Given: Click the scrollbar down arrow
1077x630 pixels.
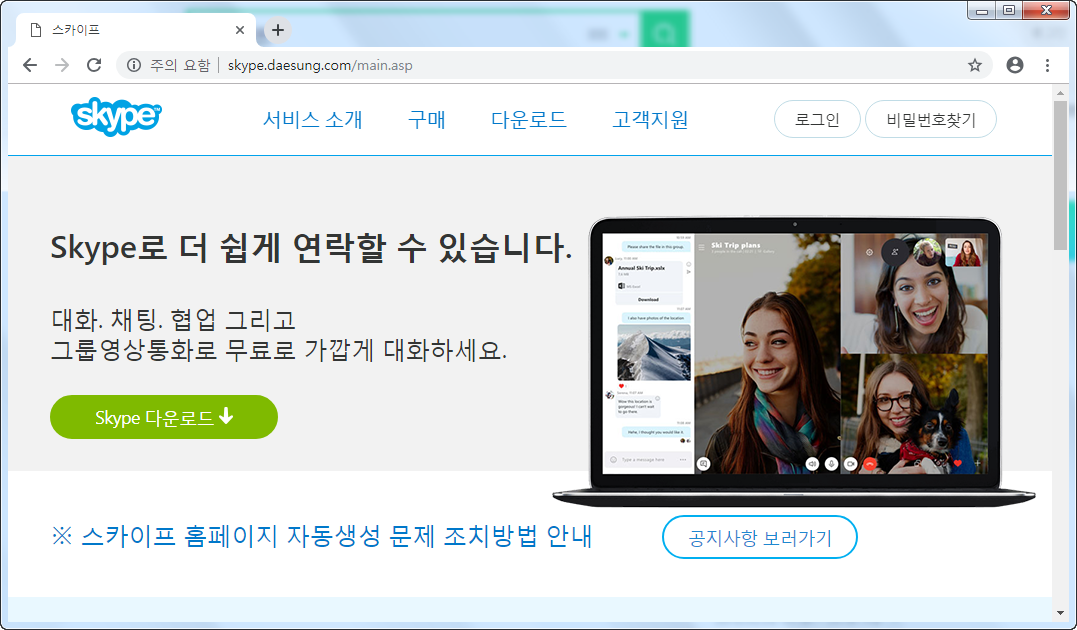Looking at the screenshot, I should [x=1061, y=613].
